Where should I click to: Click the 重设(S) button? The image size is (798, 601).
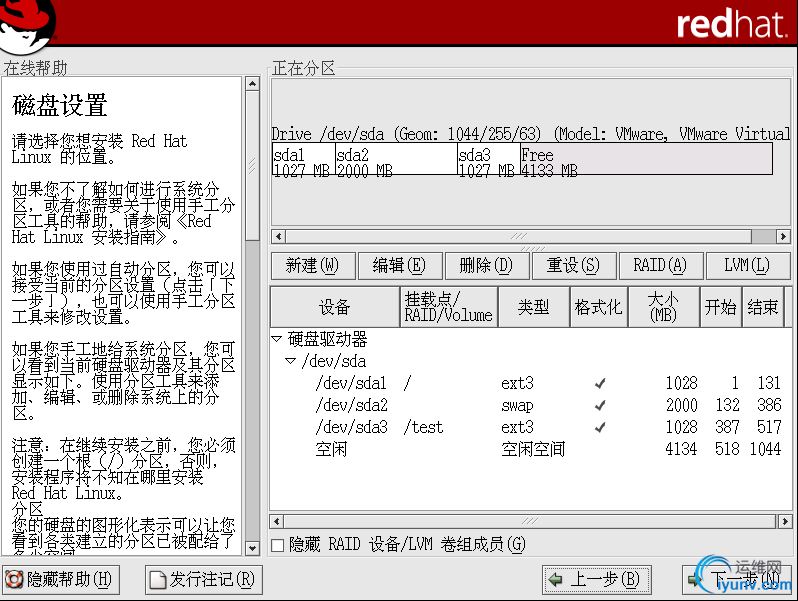[x=574, y=266]
